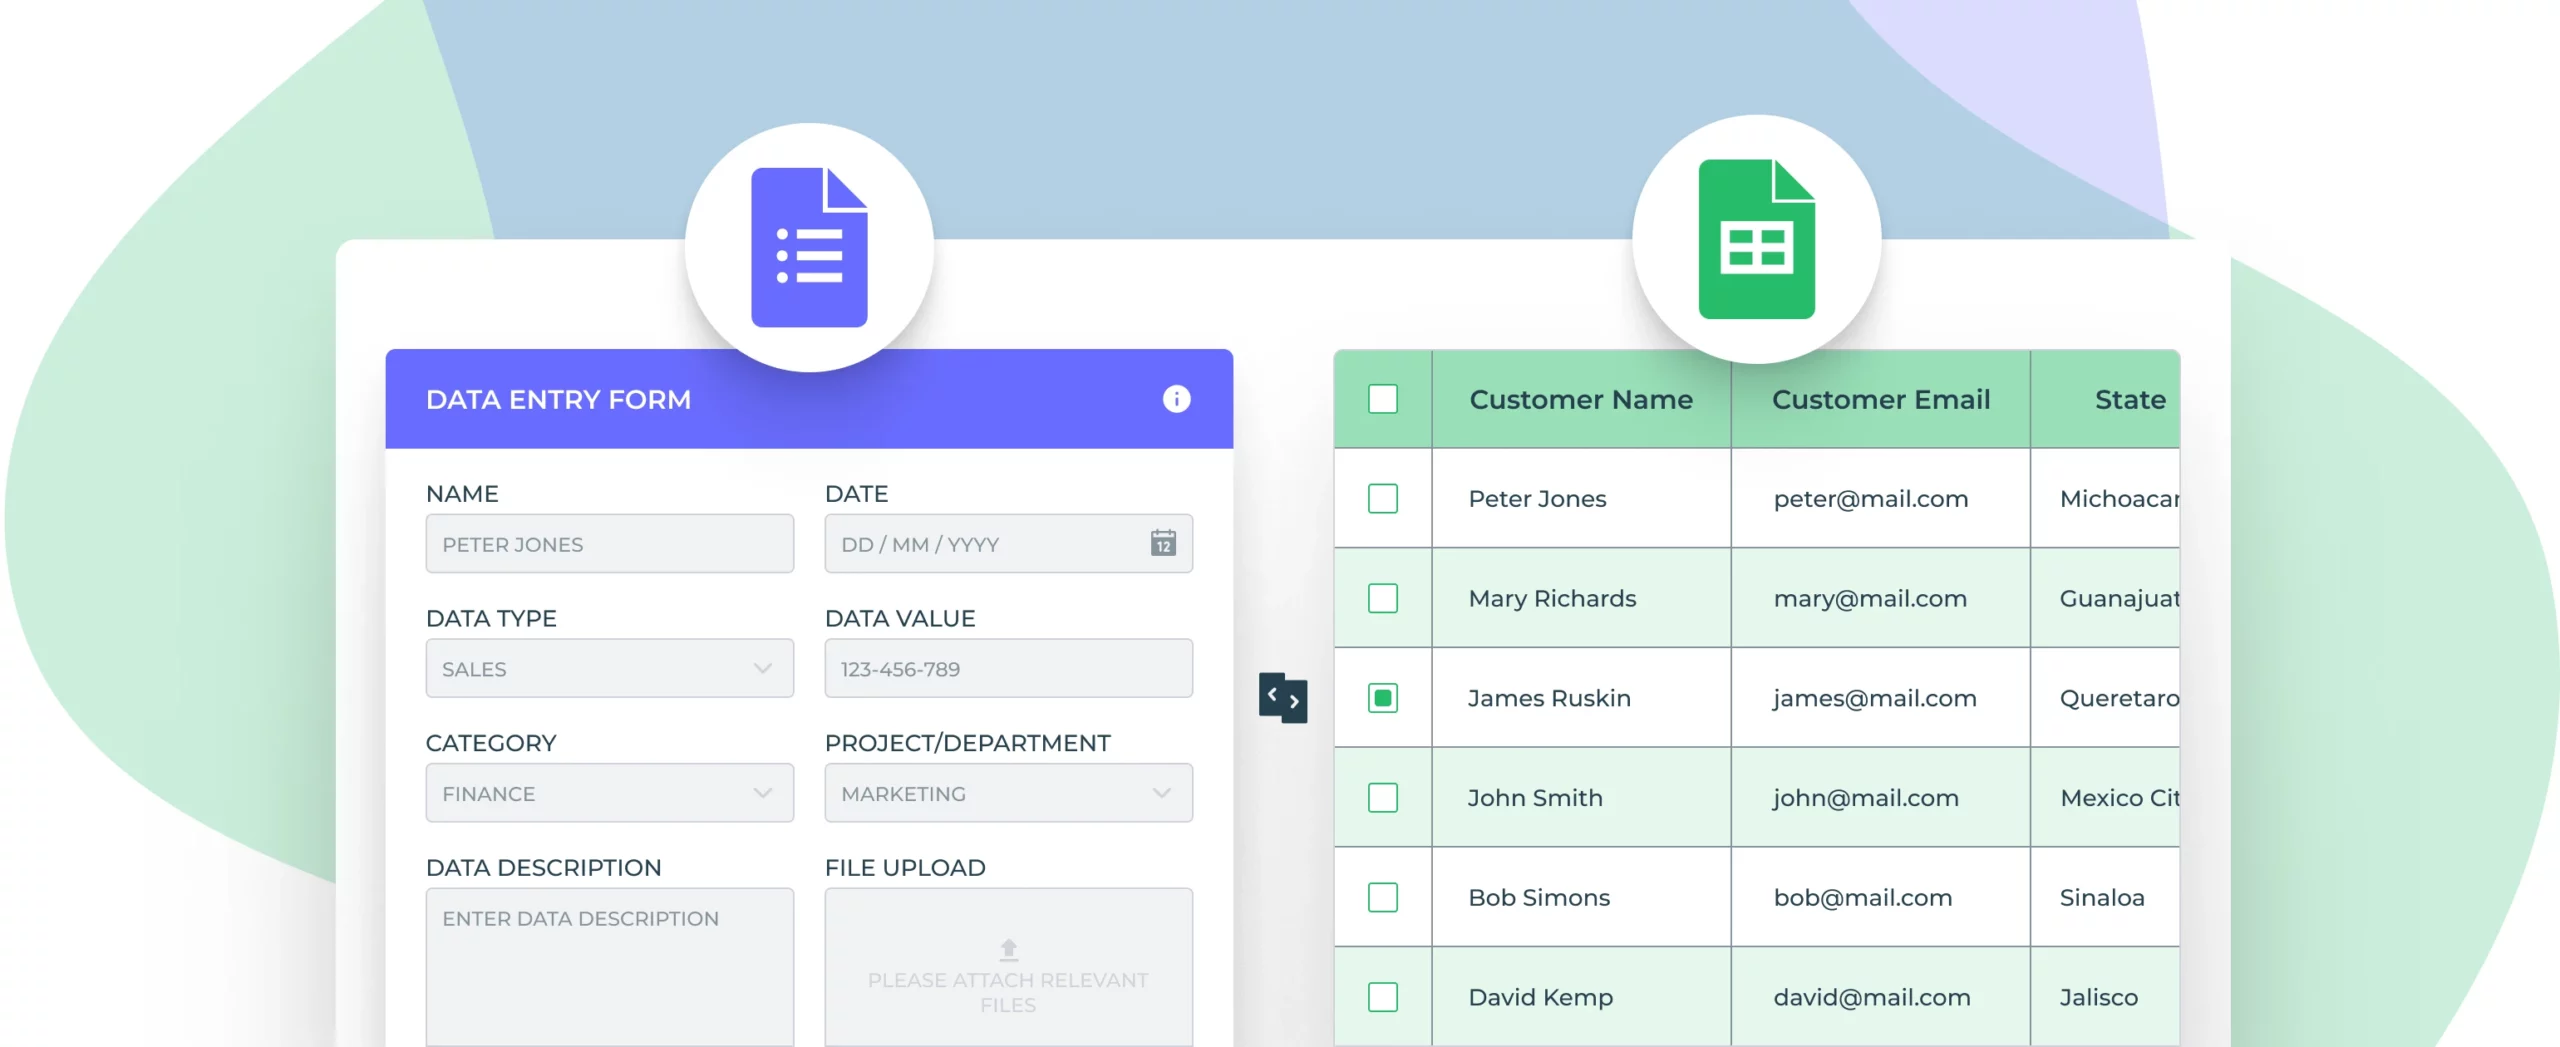
Task: Select the Mary Richards name cell
Action: click(1581, 598)
